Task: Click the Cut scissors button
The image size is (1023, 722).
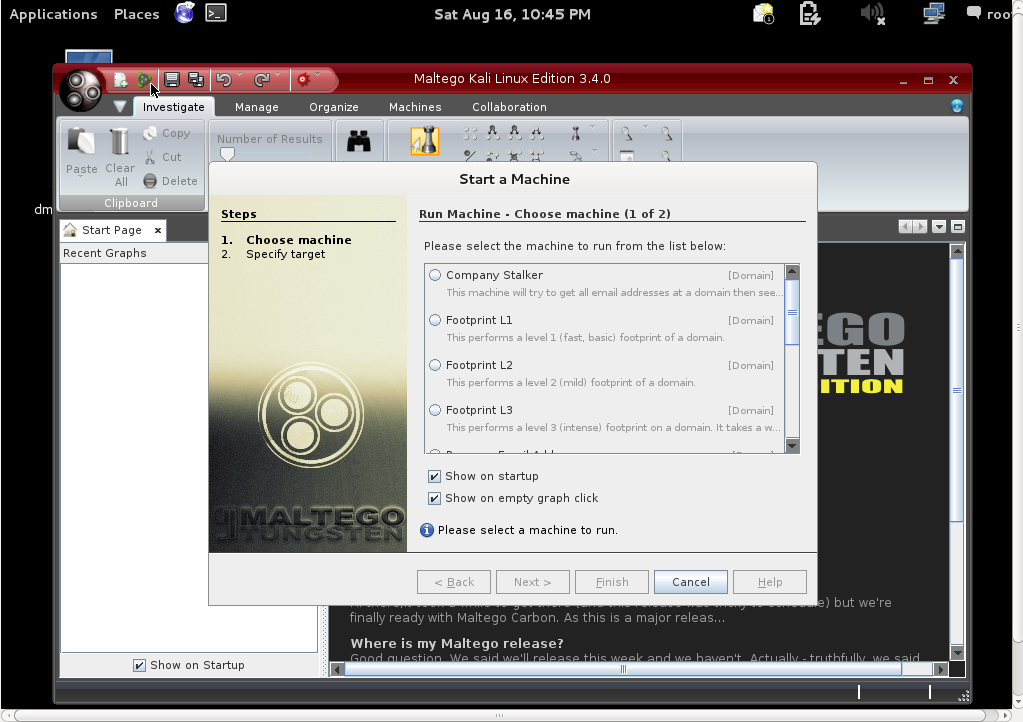Action: tap(163, 157)
